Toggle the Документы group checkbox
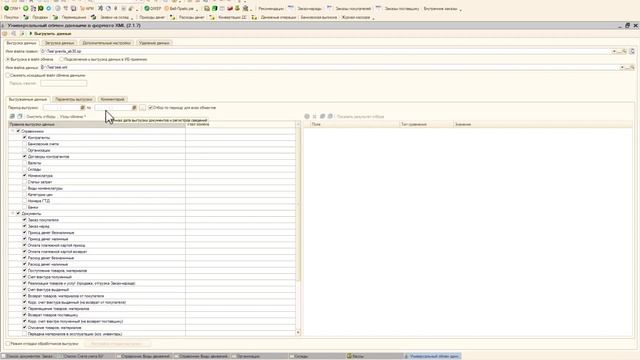 [x=18, y=213]
